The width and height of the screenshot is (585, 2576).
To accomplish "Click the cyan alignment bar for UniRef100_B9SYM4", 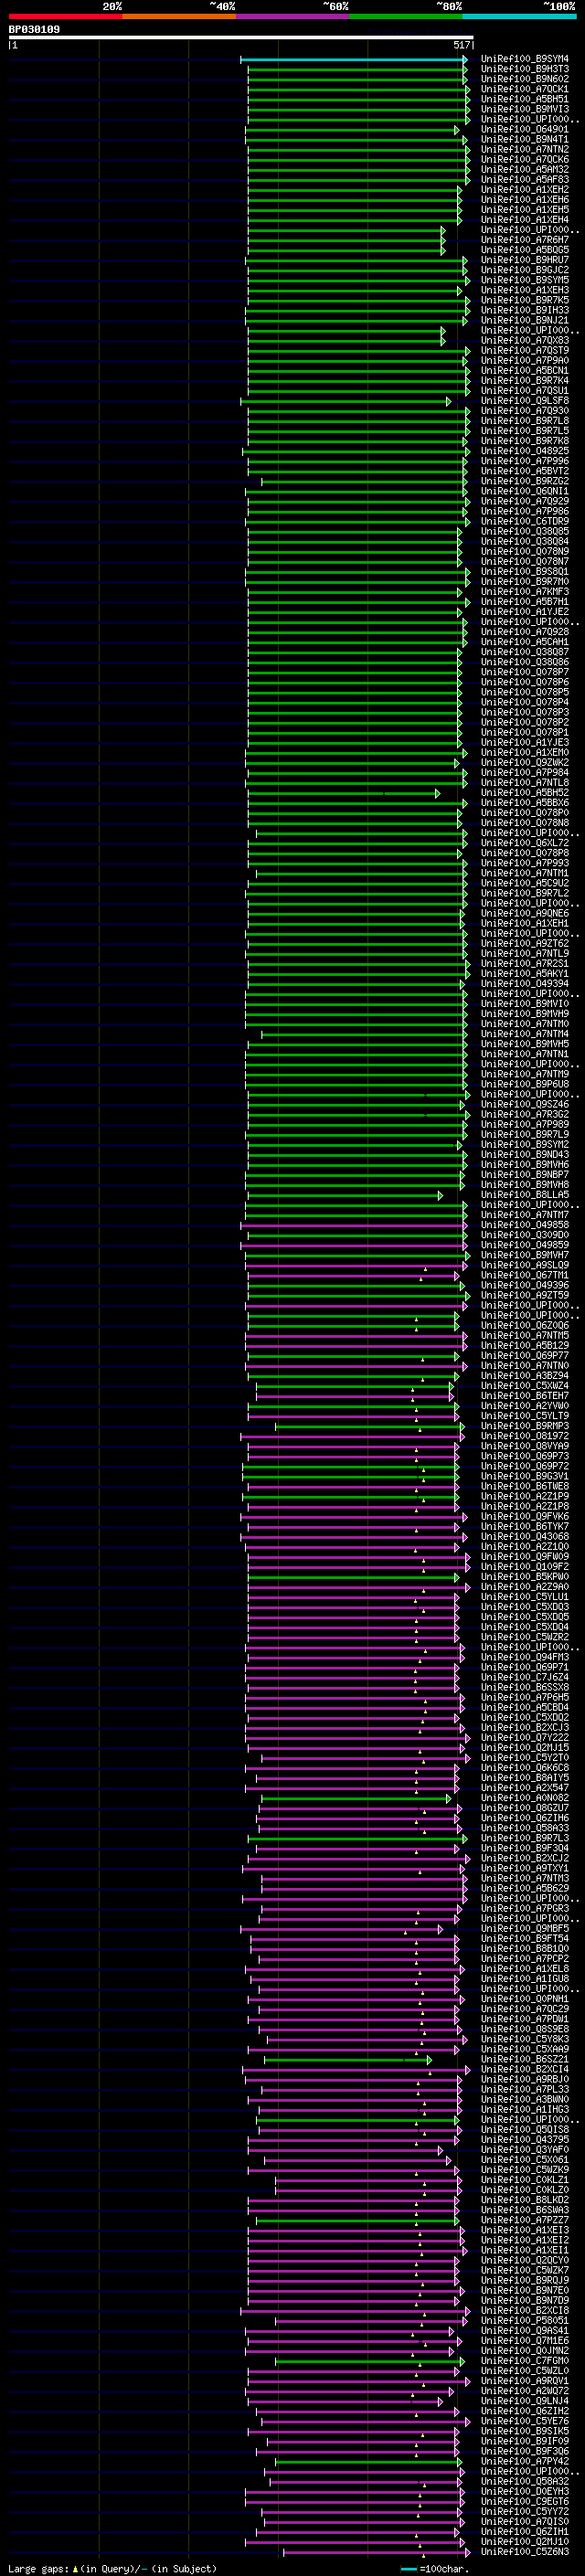I will pyautogui.click(x=354, y=60).
